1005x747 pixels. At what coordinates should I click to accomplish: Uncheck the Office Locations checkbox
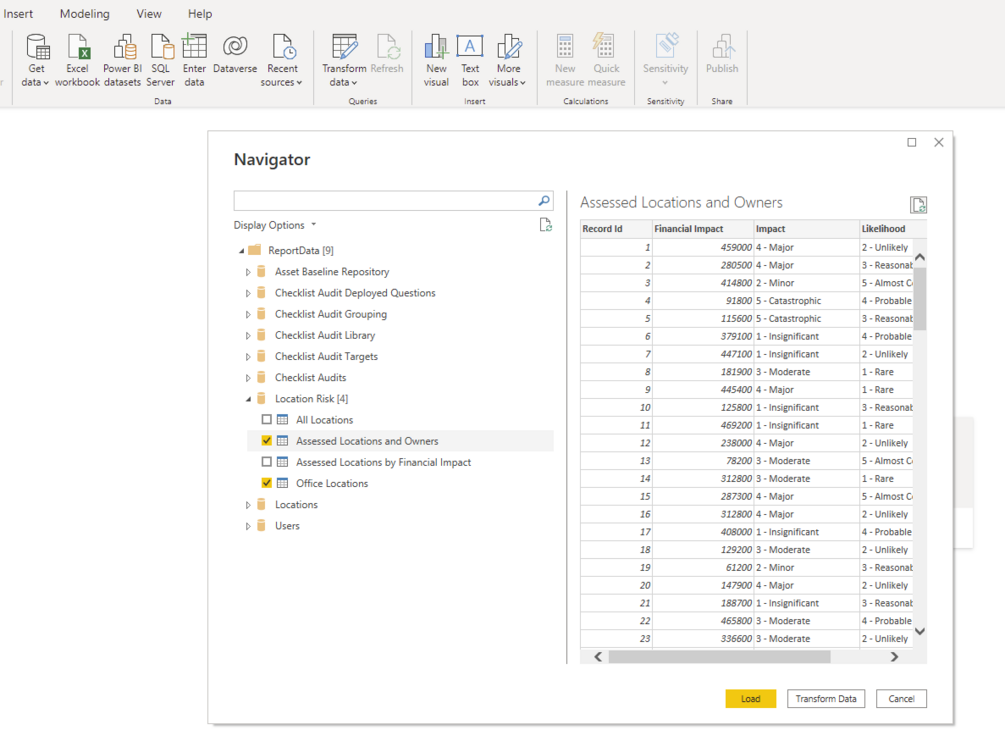coord(267,483)
